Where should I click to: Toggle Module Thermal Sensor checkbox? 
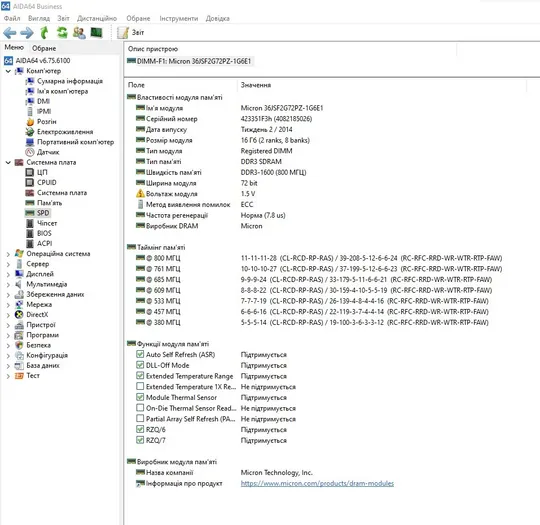[x=140, y=397]
